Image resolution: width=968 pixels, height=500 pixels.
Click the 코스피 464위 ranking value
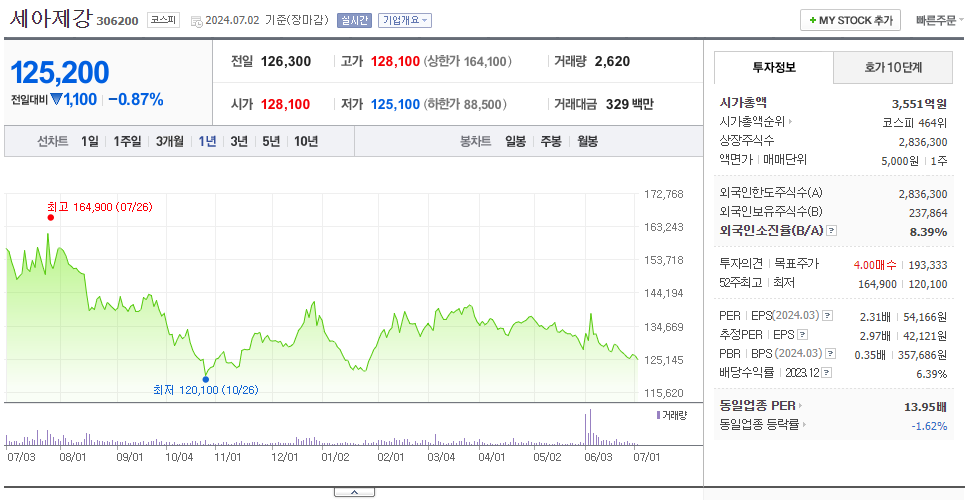point(915,122)
